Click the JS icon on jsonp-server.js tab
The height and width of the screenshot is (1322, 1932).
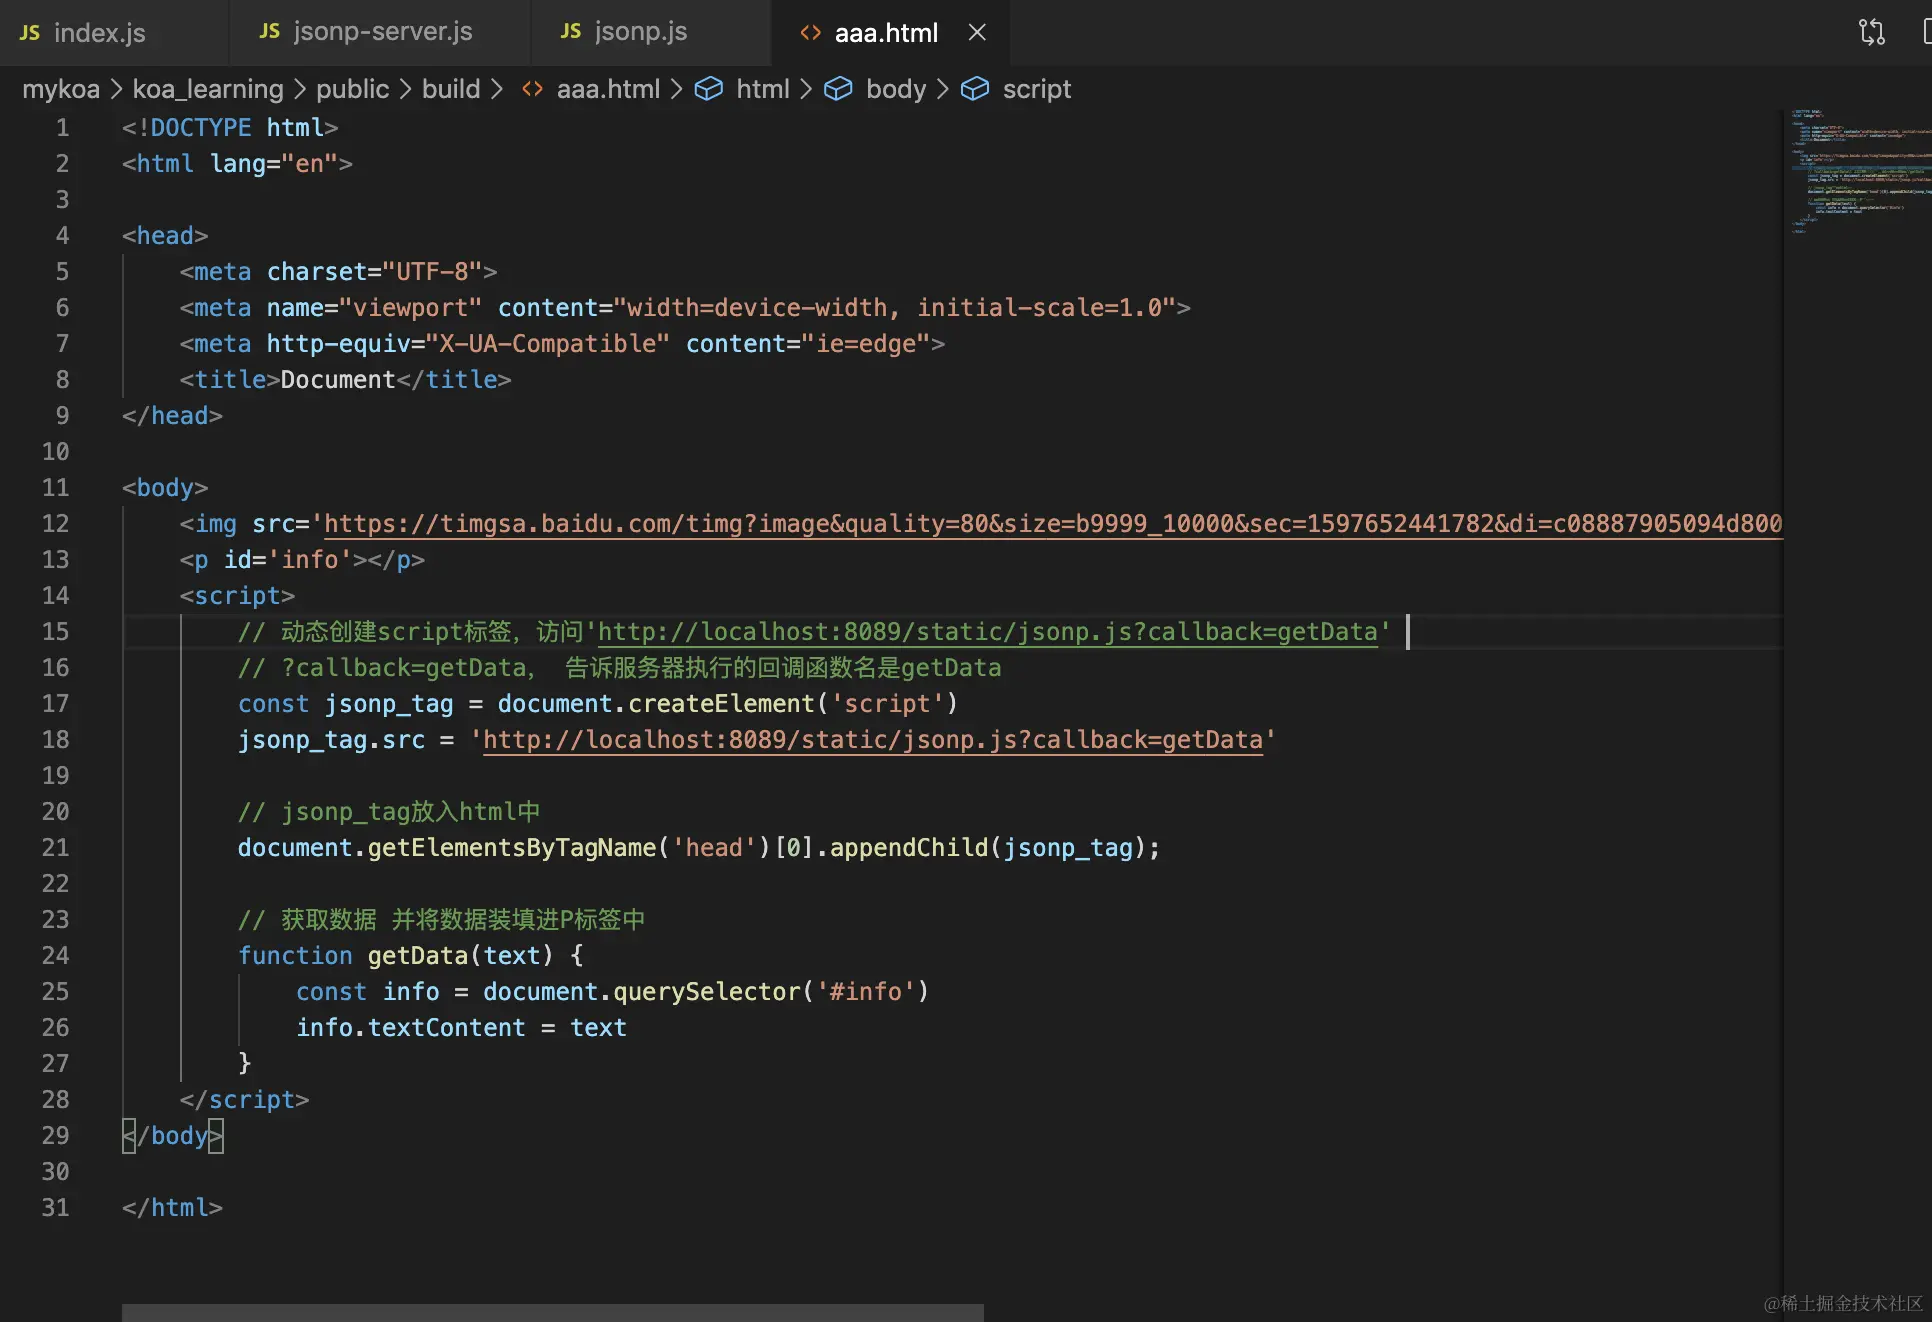(x=269, y=31)
